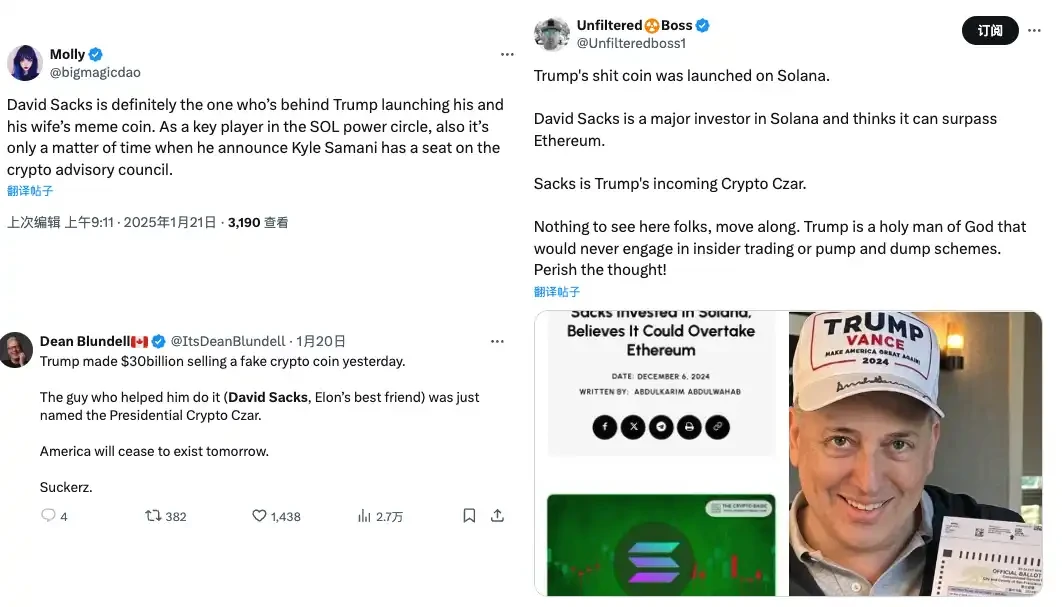1062x607 pixels.
Task: Translate Molly's post via 翻译帖子
Action: point(30,190)
